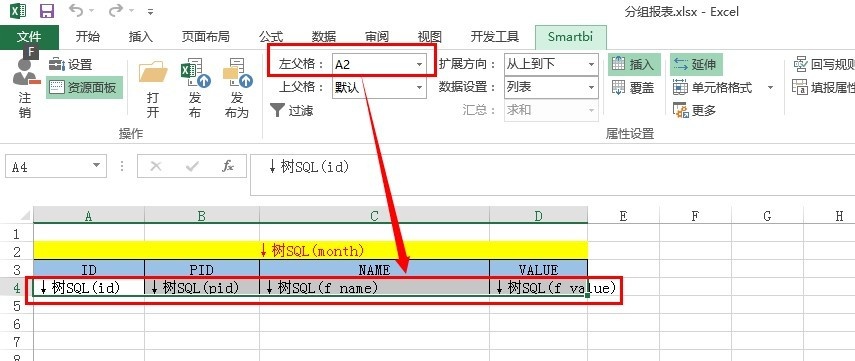
Task: Toggle the 插入 insert mode button
Action: pos(634,64)
